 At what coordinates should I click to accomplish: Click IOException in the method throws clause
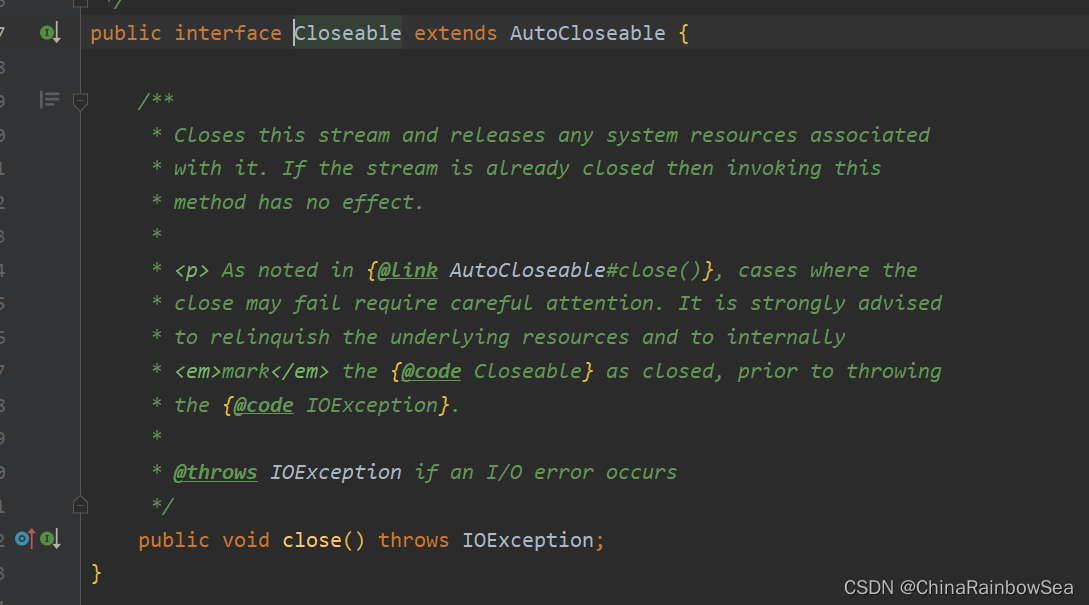527,540
